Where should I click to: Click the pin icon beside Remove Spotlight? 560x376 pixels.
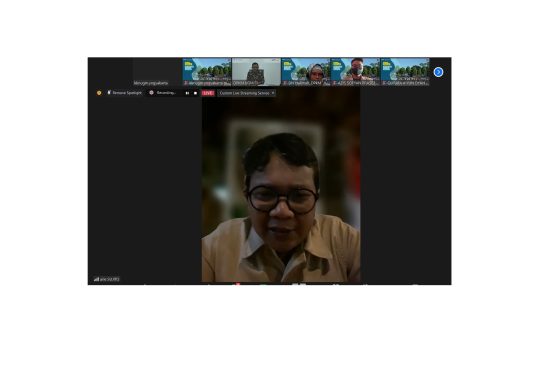(109, 92)
